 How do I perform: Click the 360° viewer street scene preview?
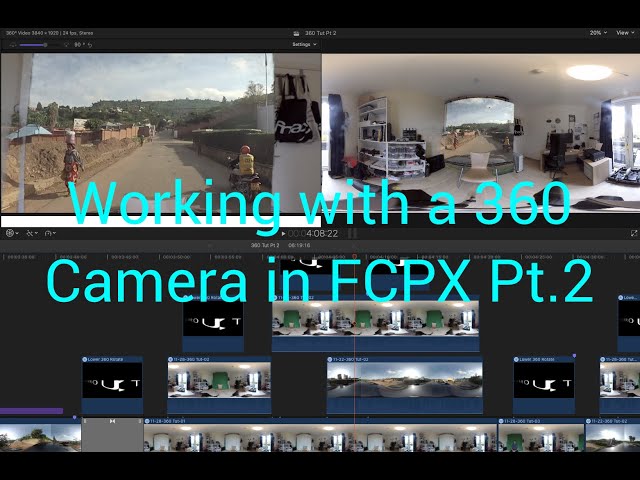(161, 133)
